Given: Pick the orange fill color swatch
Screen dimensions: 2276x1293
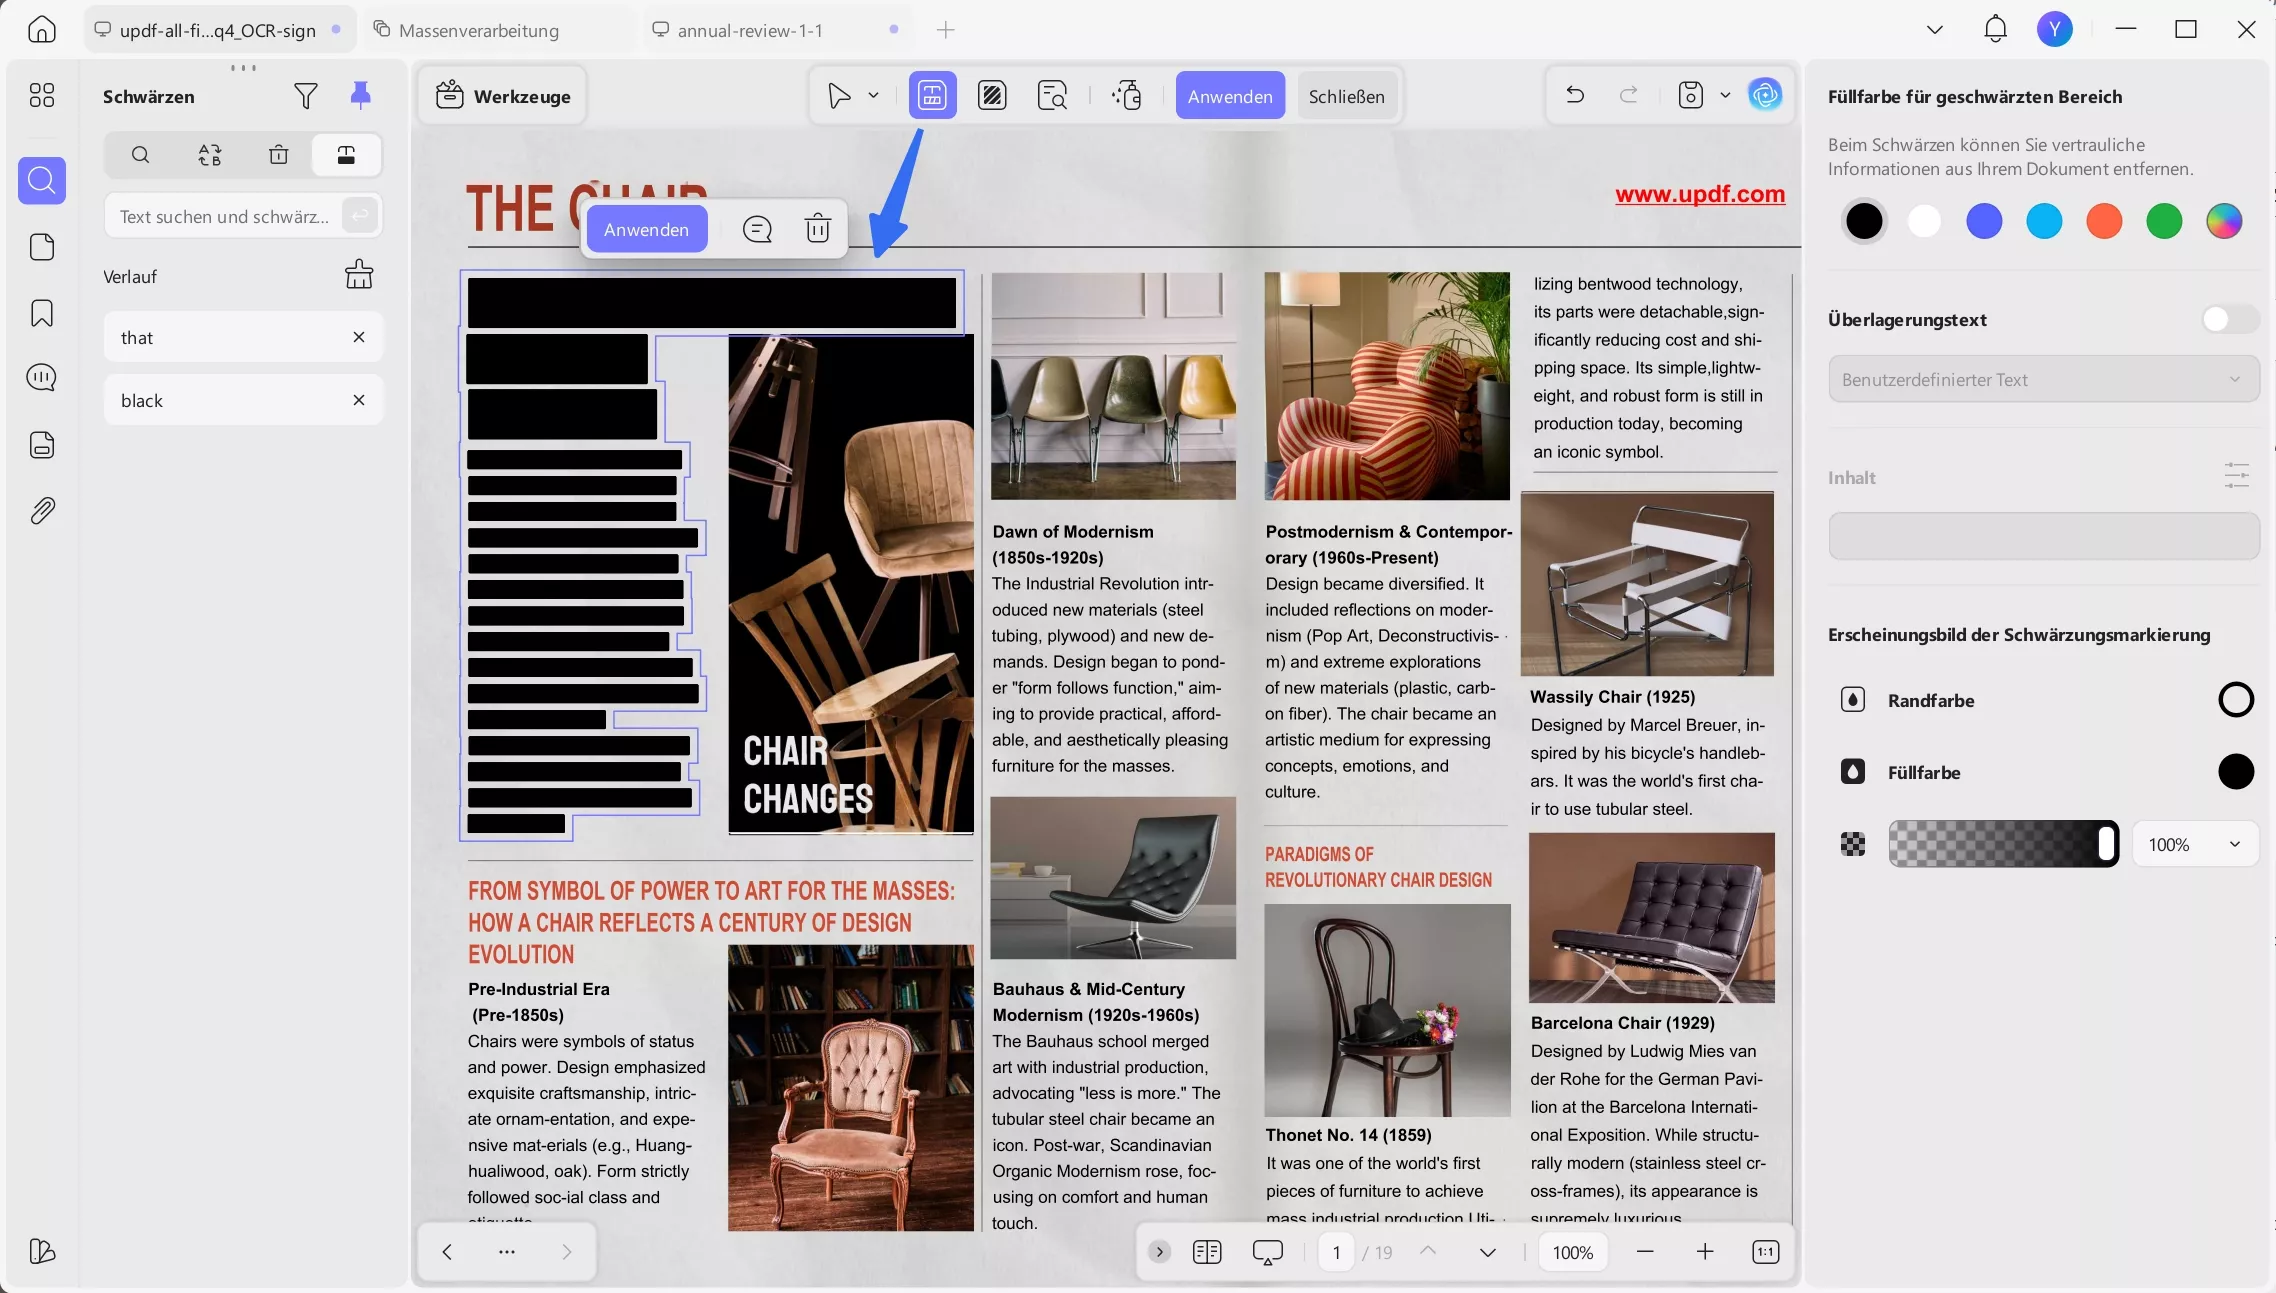Looking at the screenshot, I should (x=2104, y=221).
